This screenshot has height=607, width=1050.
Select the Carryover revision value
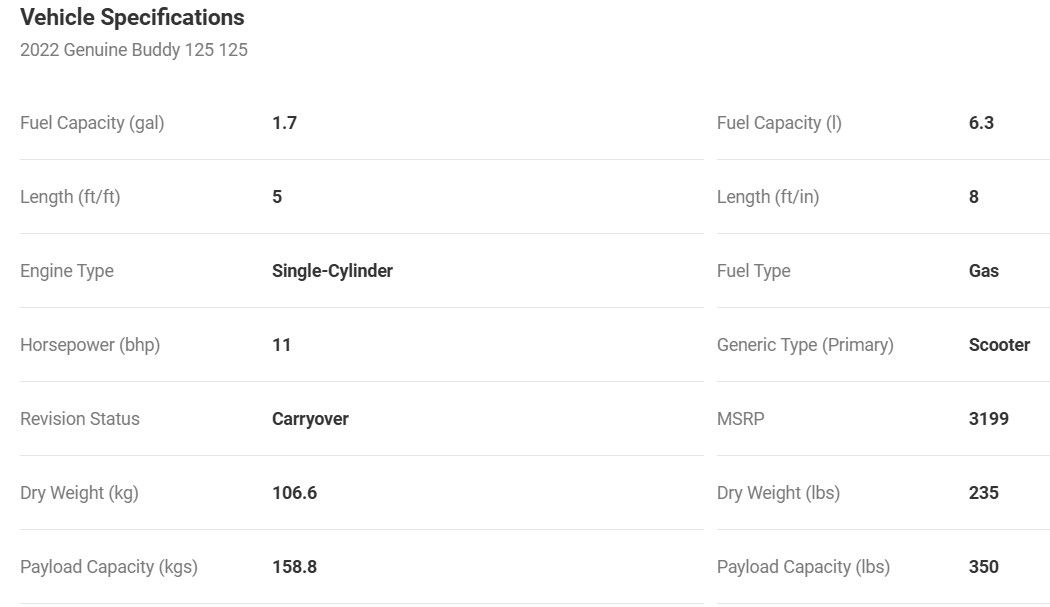click(310, 419)
